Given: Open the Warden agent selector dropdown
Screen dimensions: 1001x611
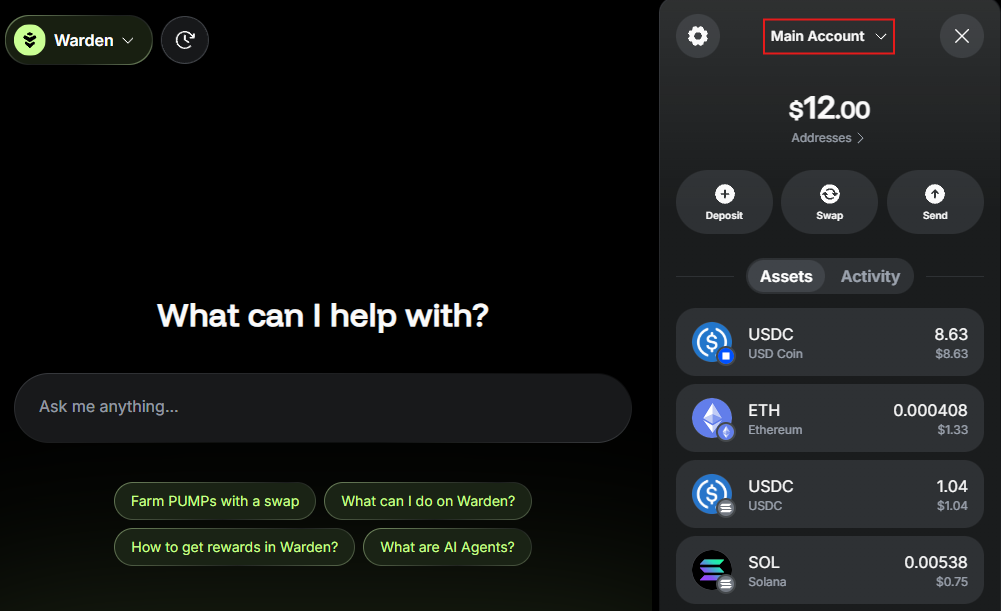Looking at the screenshot, I should (x=79, y=40).
